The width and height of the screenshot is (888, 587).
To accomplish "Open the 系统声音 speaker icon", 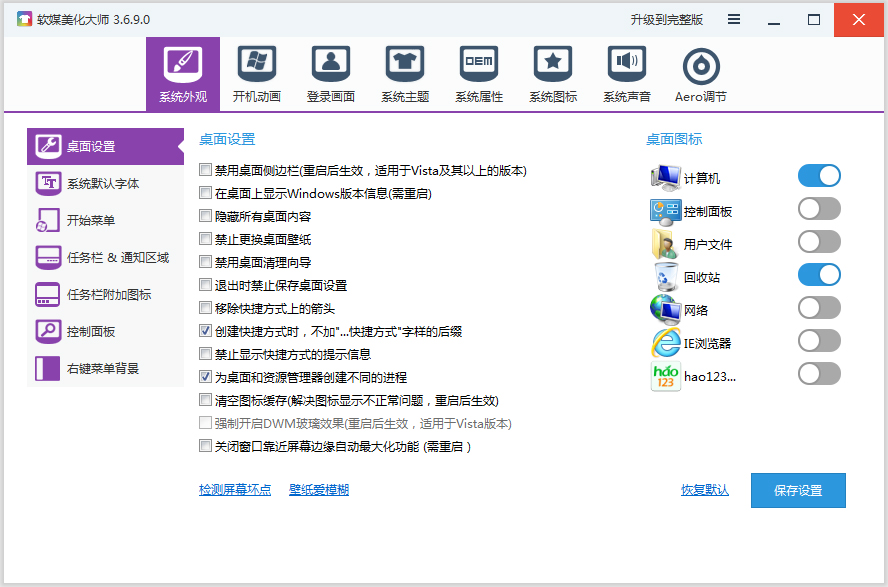I will [627, 65].
